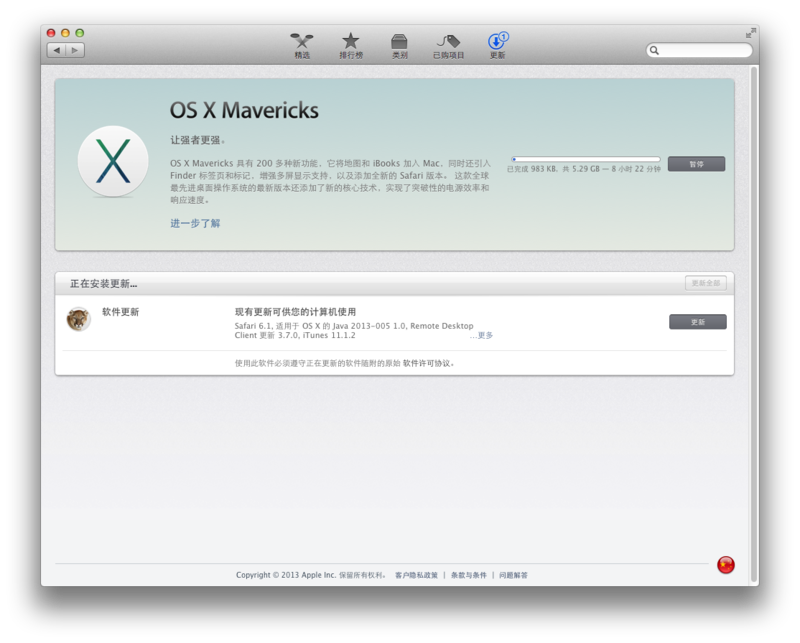Expand update details with …更多 link
Viewport: 800px width, 643px height.
(x=481, y=335)
